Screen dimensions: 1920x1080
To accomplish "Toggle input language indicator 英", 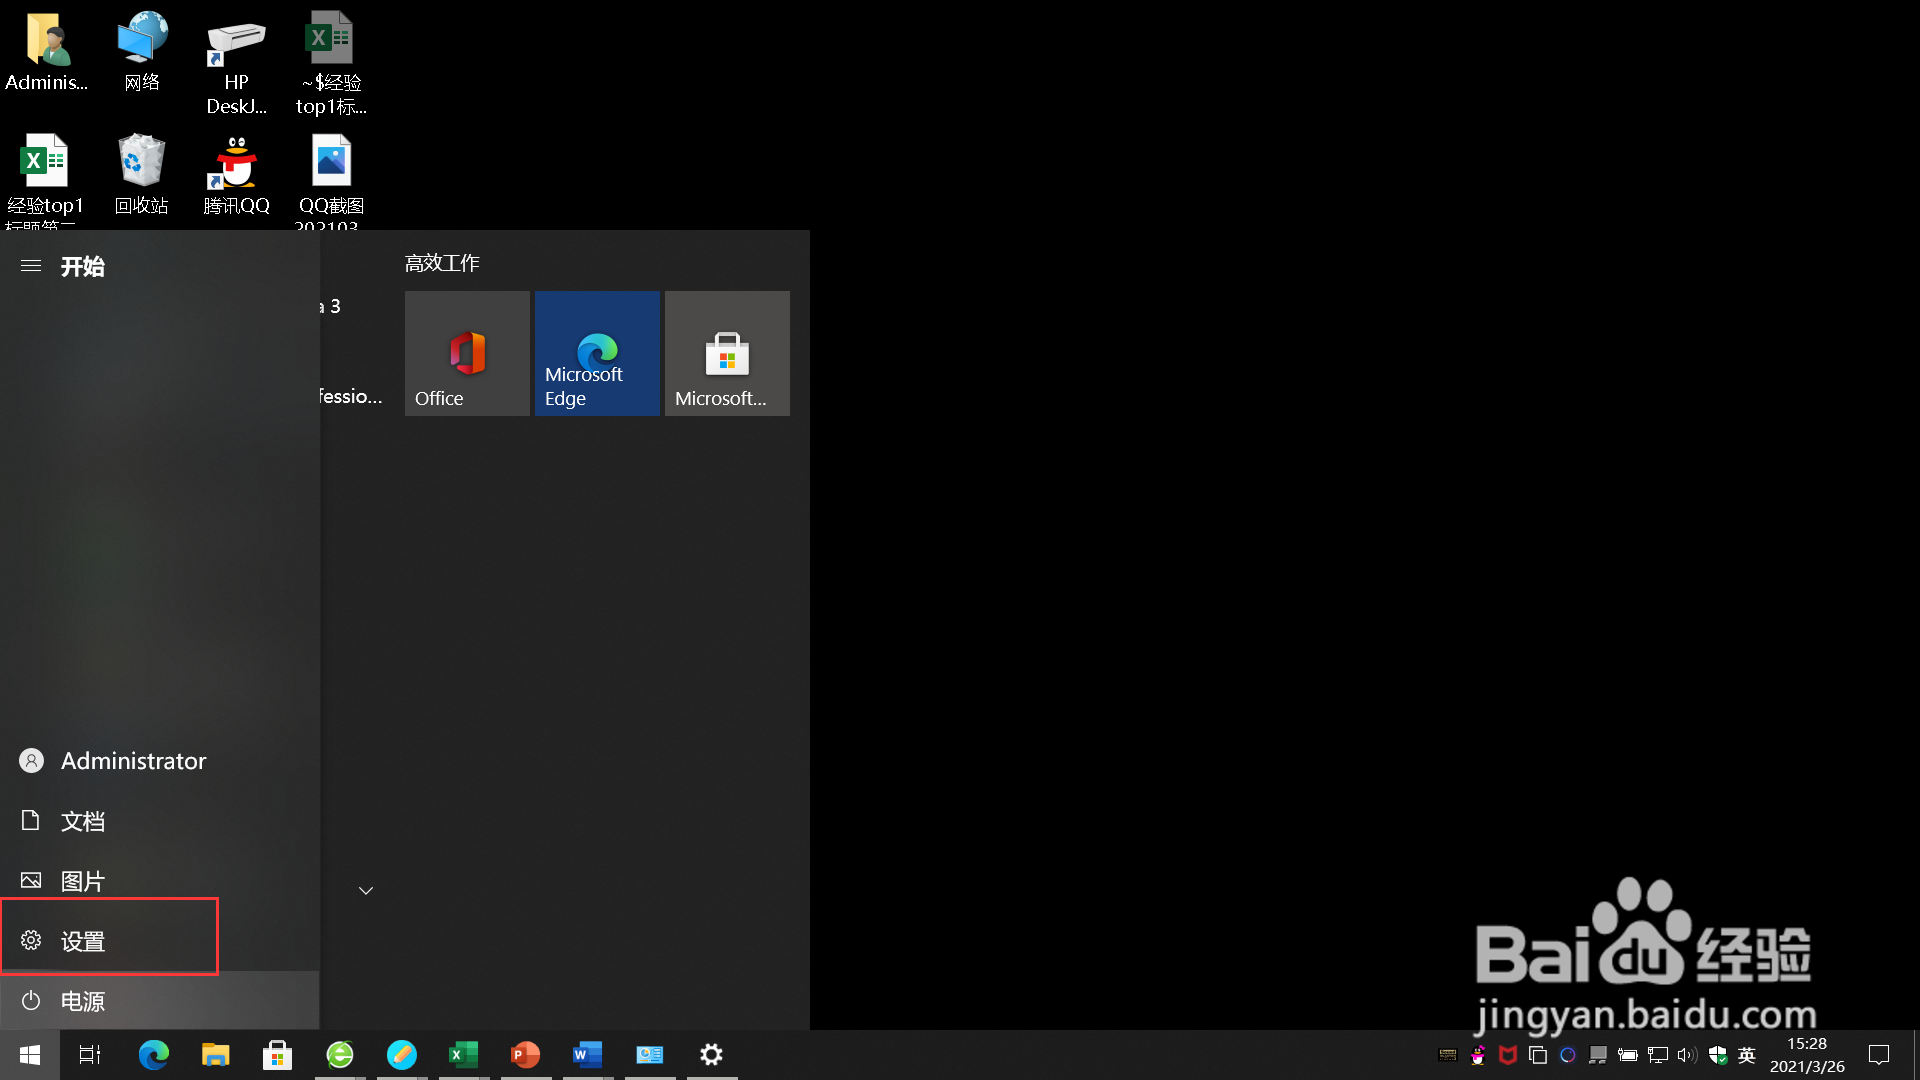I will tap(1747, 1055).
